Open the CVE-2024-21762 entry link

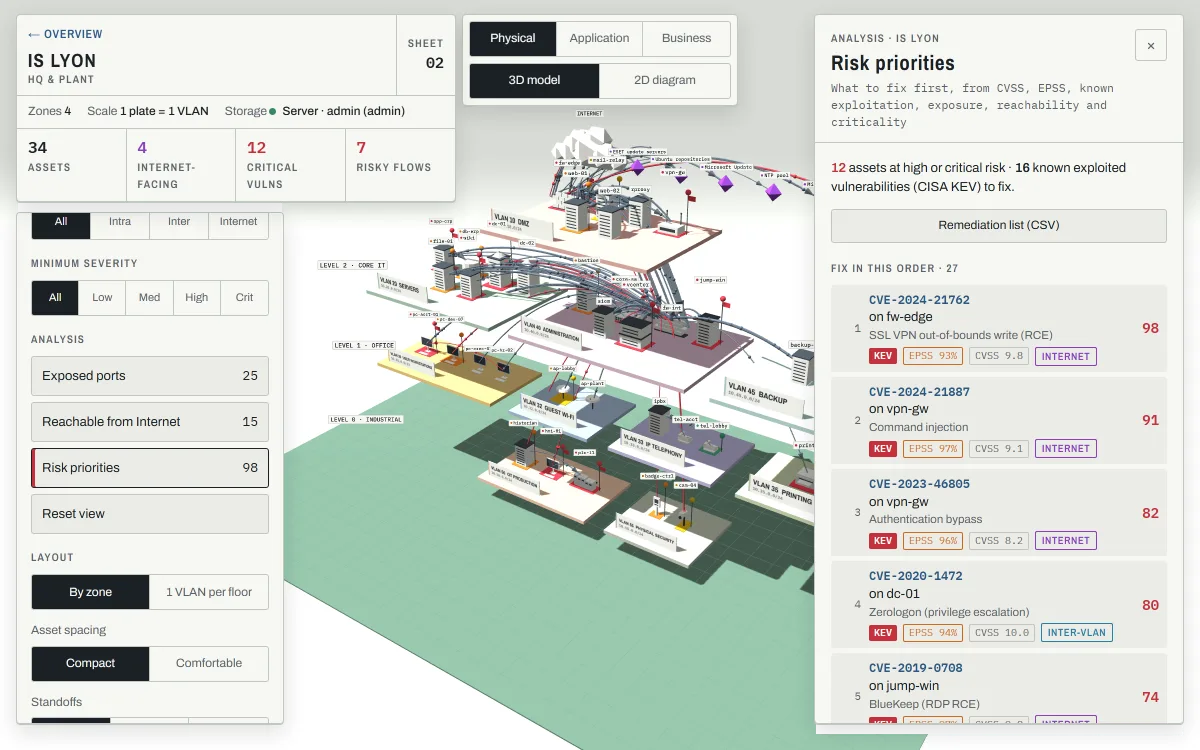click(x=919, y=300)
